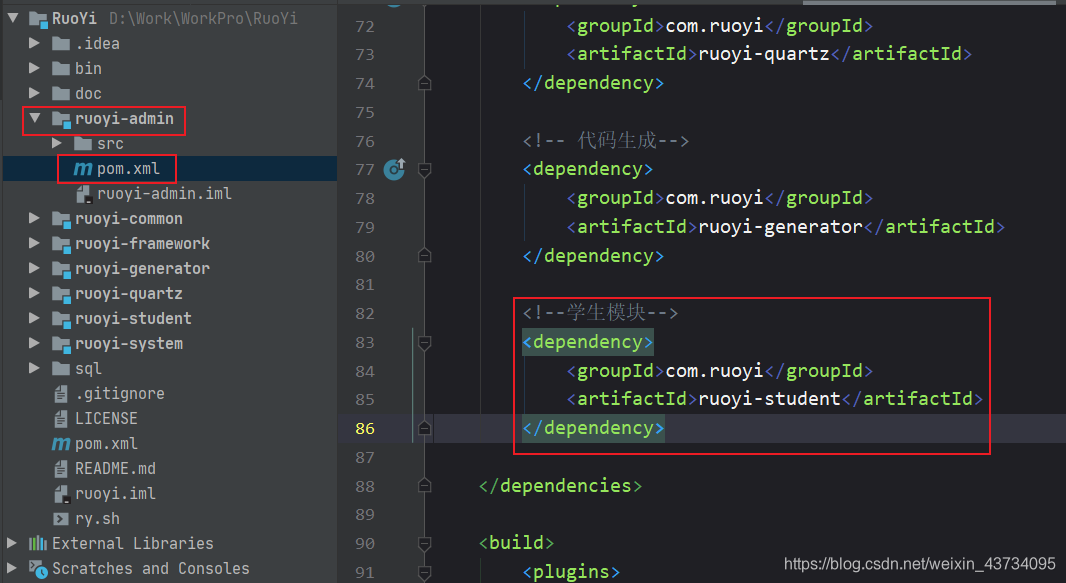Click the Maven reload gutter icon on line 77

(x=394, y=169)
